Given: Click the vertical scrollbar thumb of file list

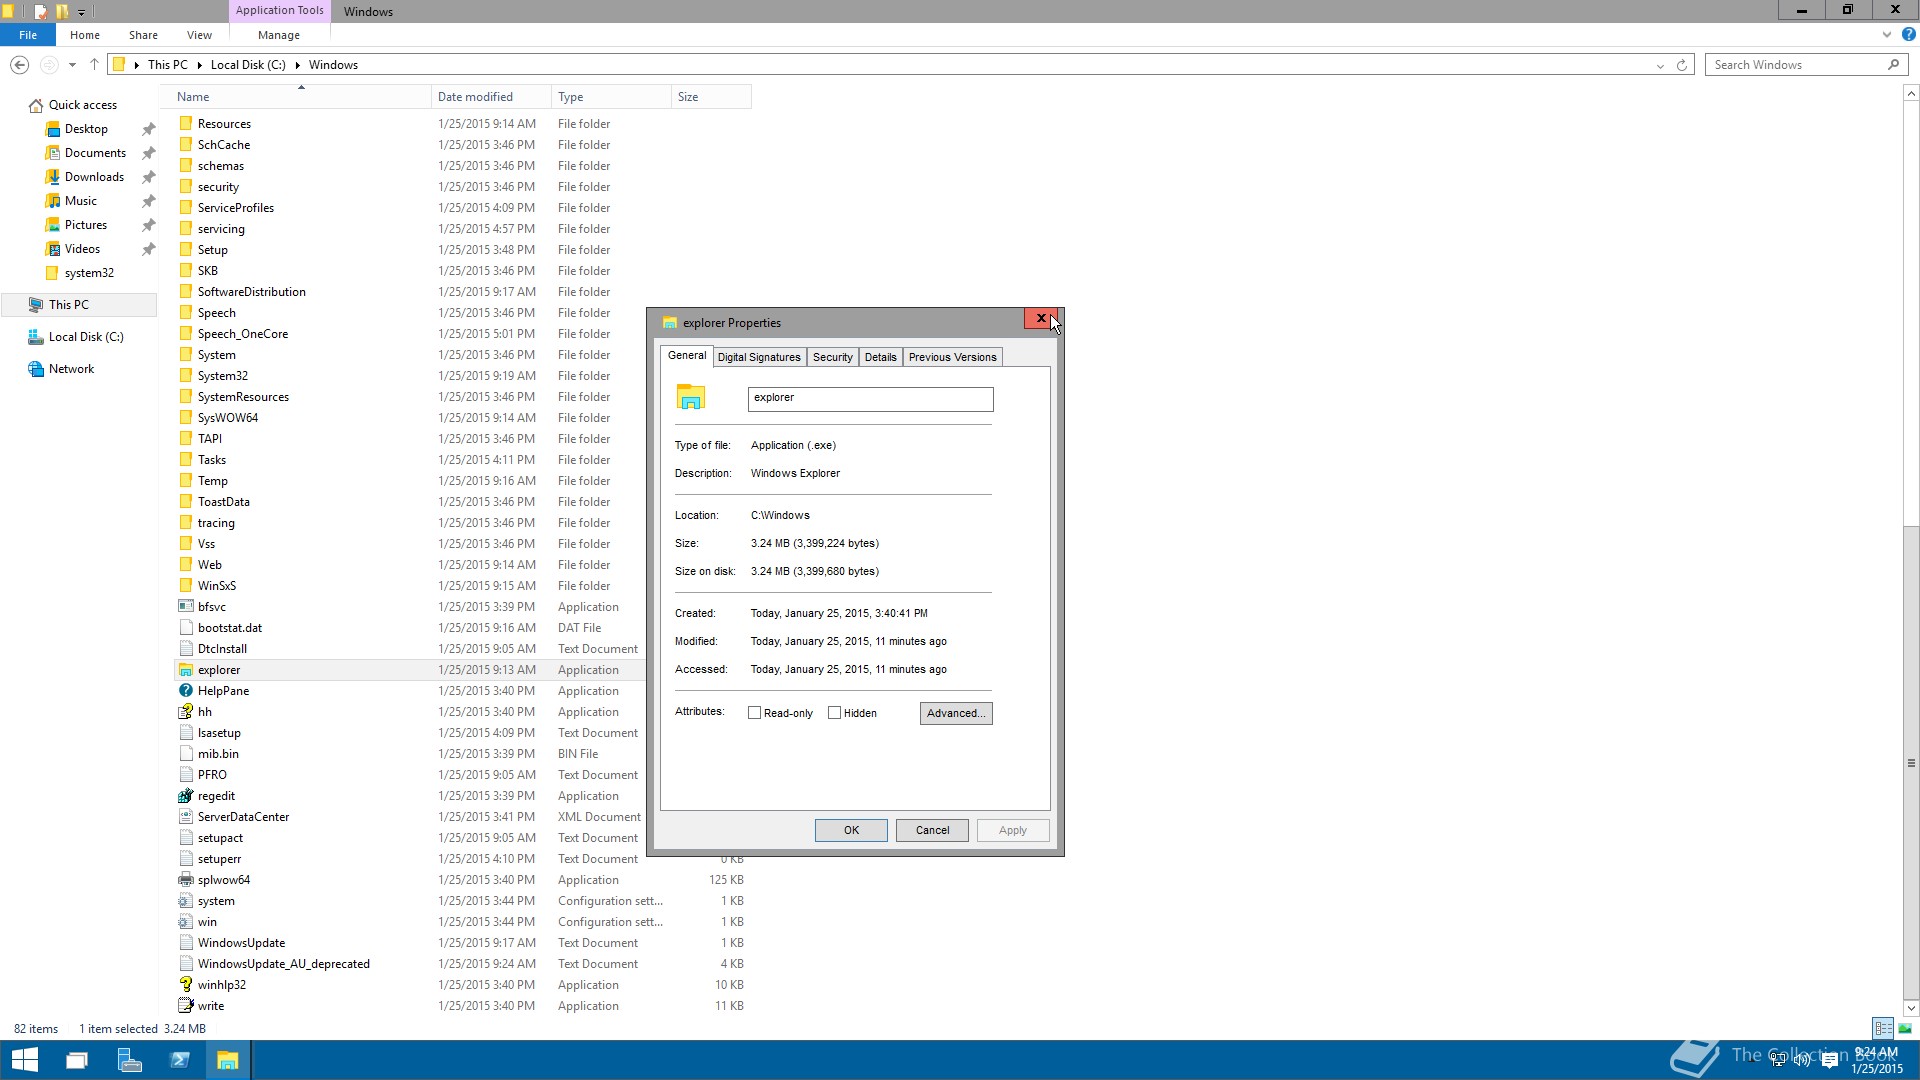Looking at the screenshot, I should point(1911,762).
